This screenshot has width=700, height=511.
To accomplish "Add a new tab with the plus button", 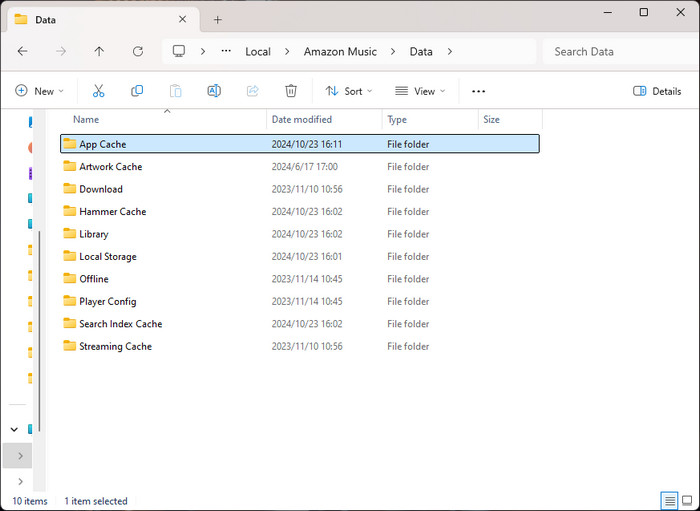I will (217, 20).
